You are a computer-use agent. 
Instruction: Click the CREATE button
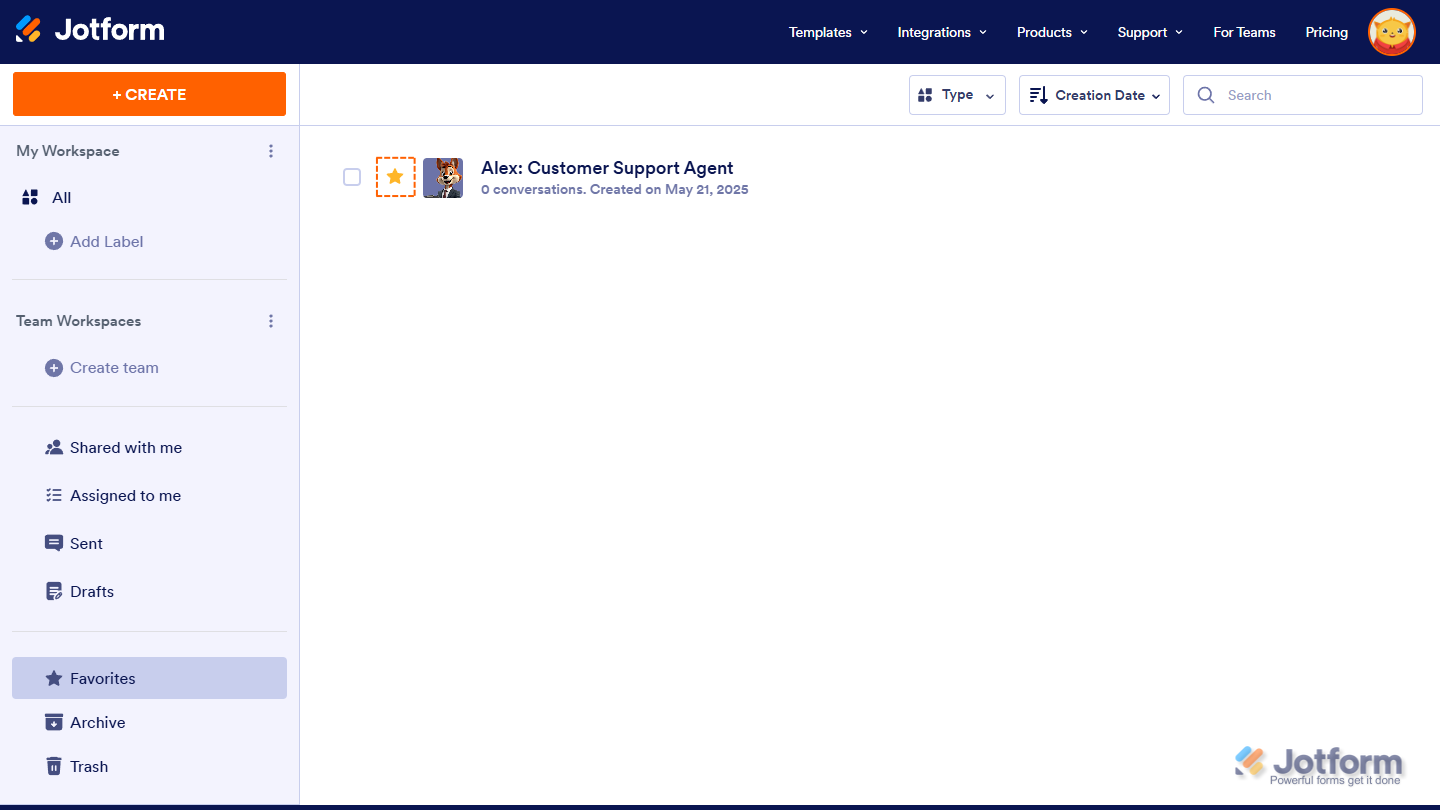pos(148,93)
